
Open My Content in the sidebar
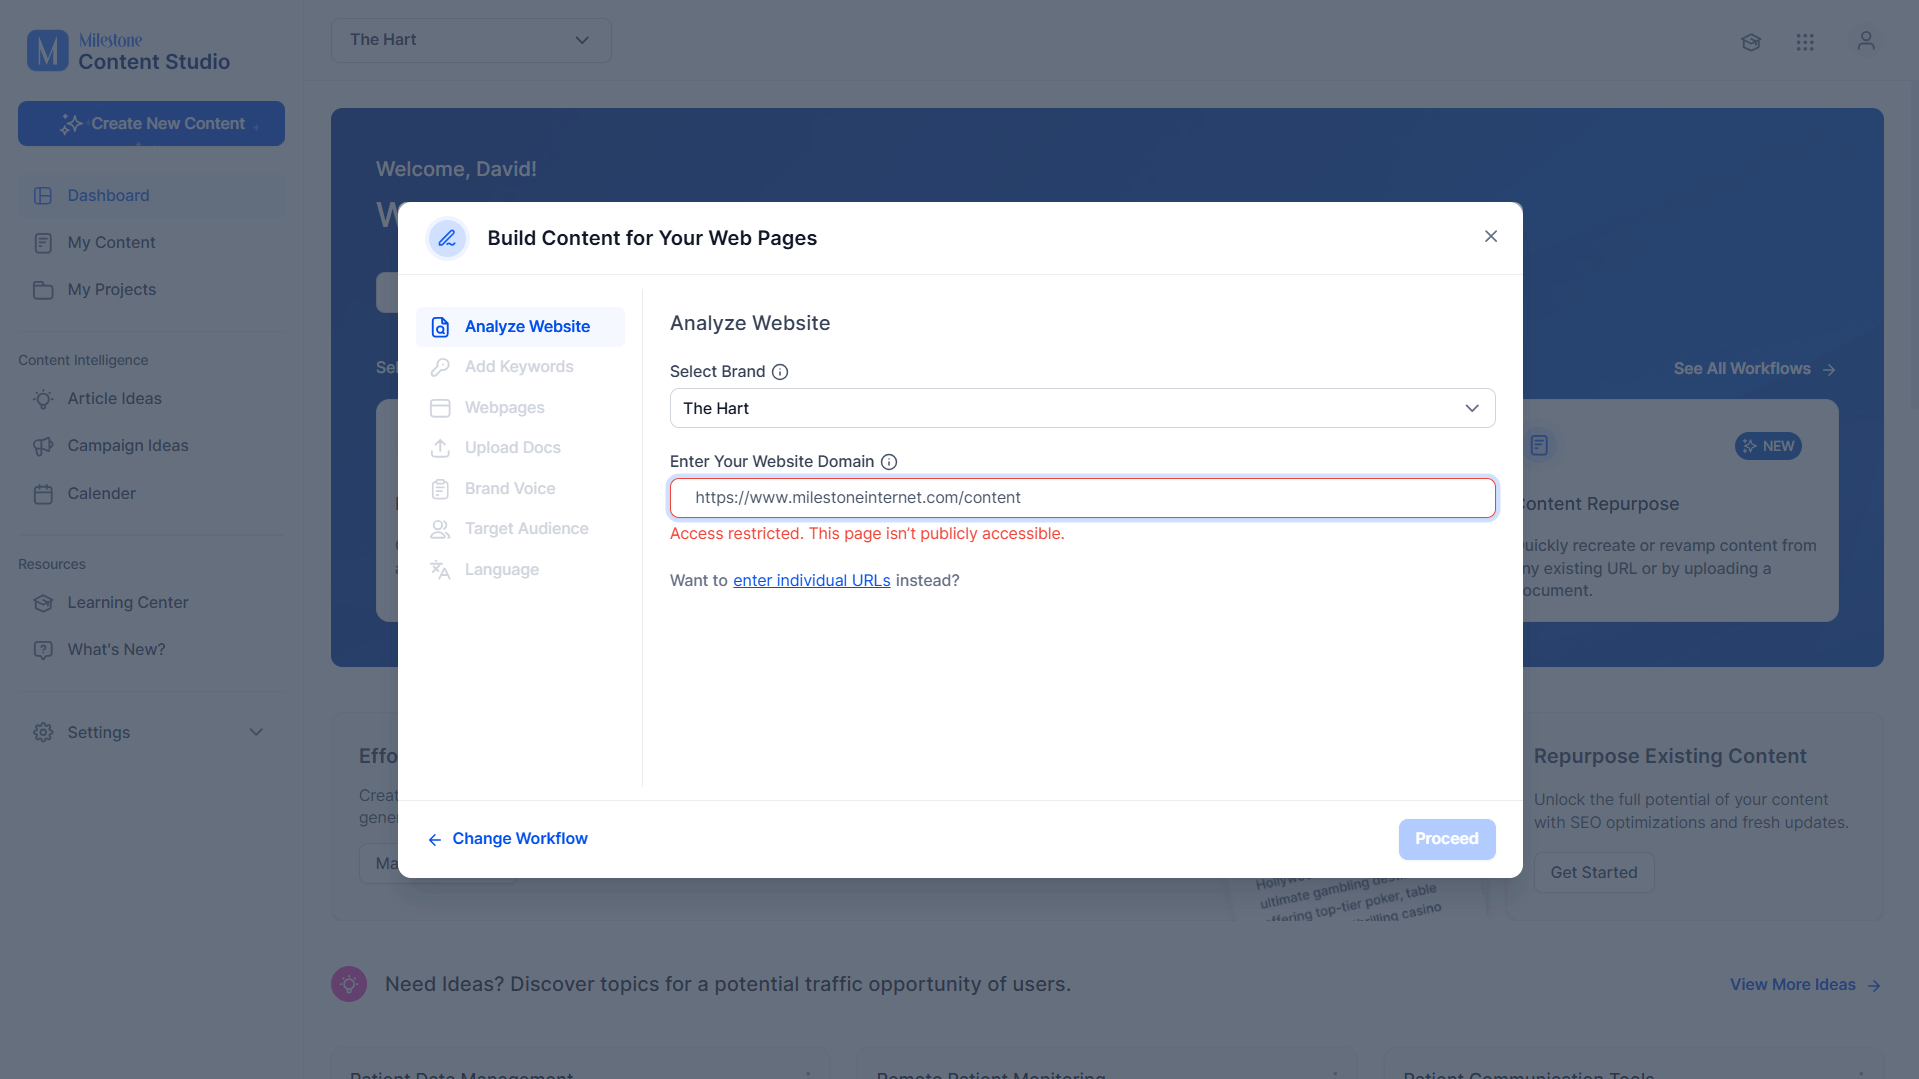[151, 243]
